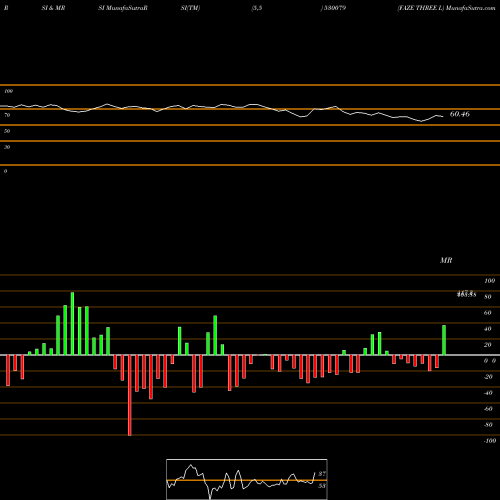
Task: Click the 57 label in the mini chart
Action: 322,474
